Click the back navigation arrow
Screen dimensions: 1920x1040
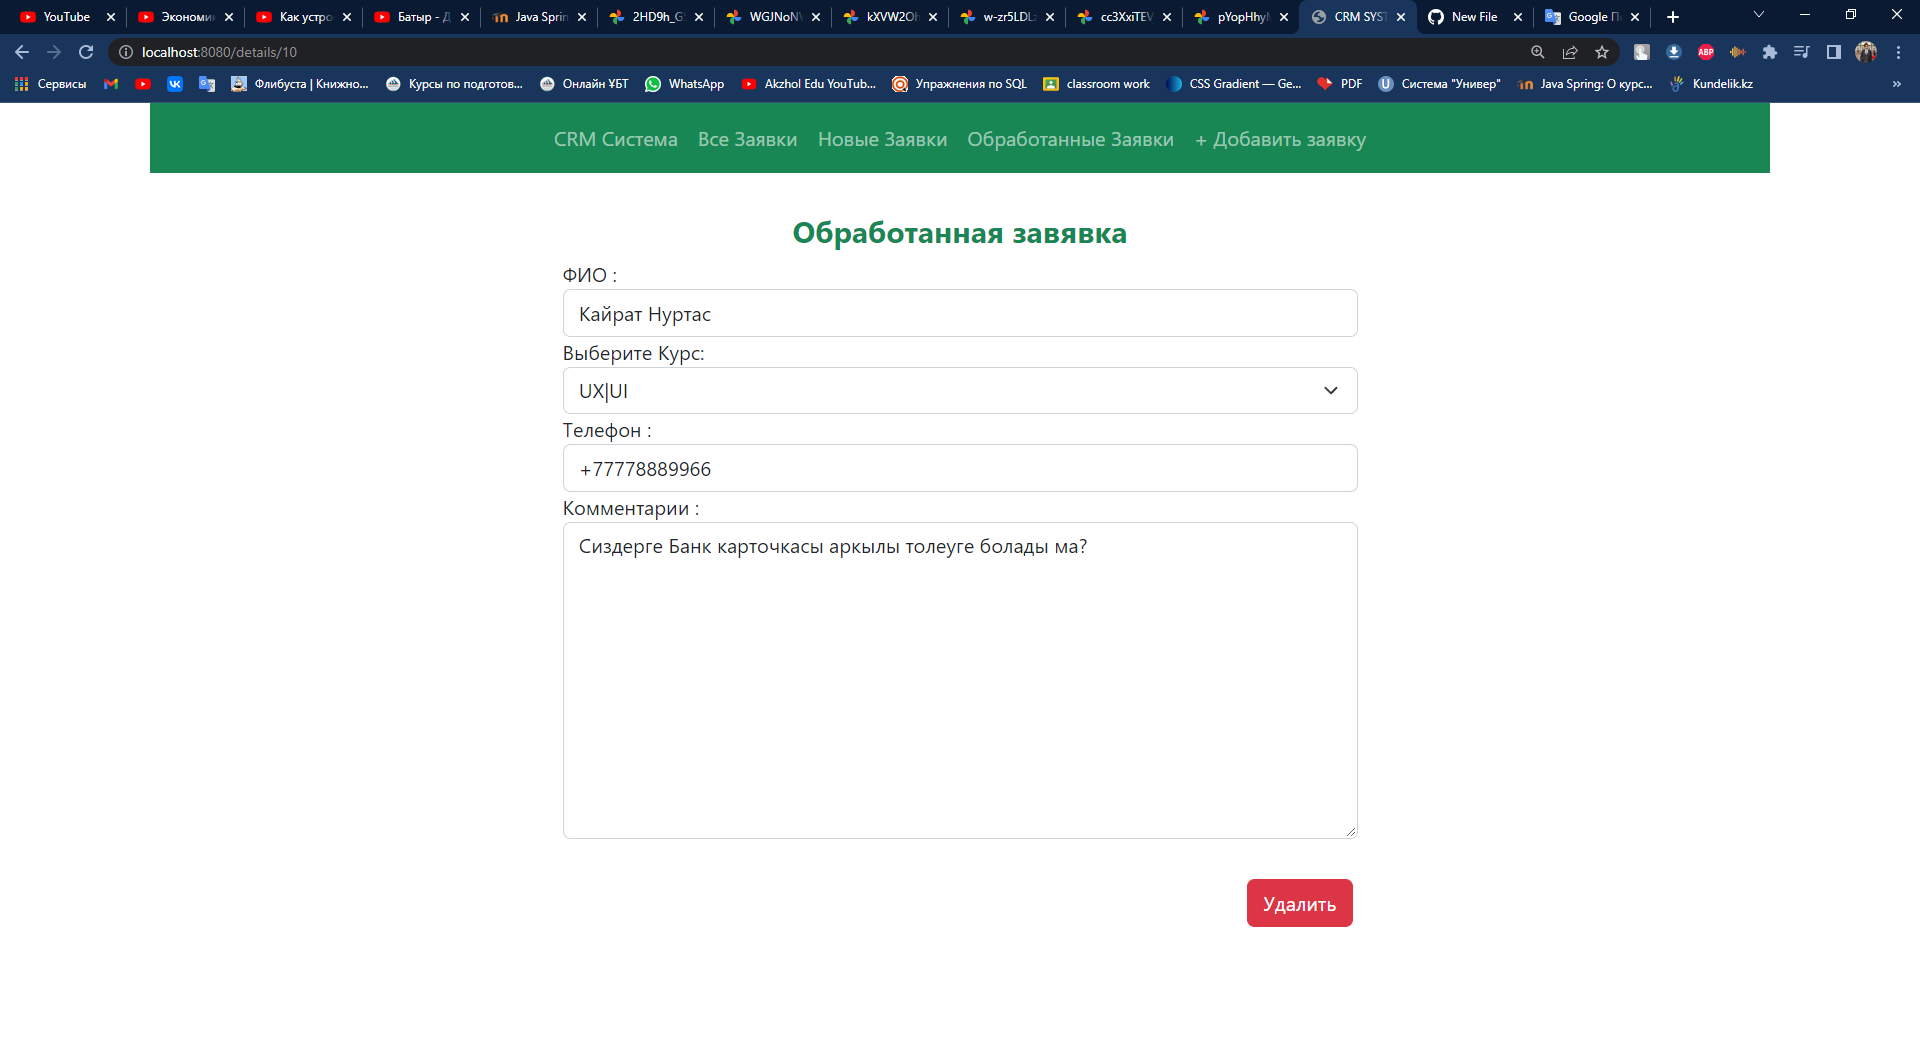tap(21, 52)
